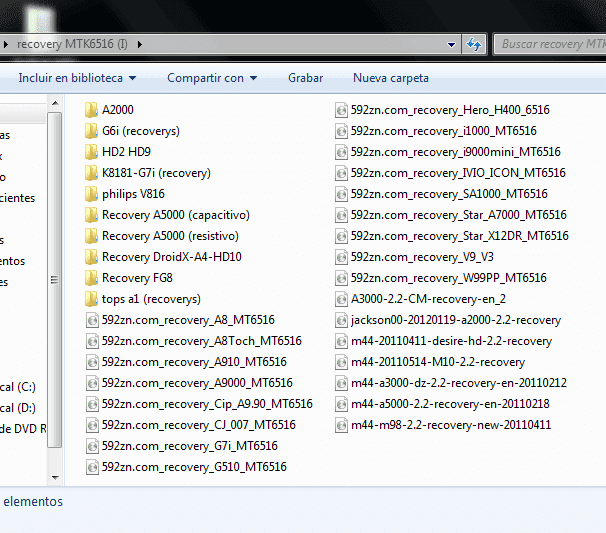Select the G6i (recoverys) folder icon
Viewport: 606px width, 533px height.
[91, 131]
